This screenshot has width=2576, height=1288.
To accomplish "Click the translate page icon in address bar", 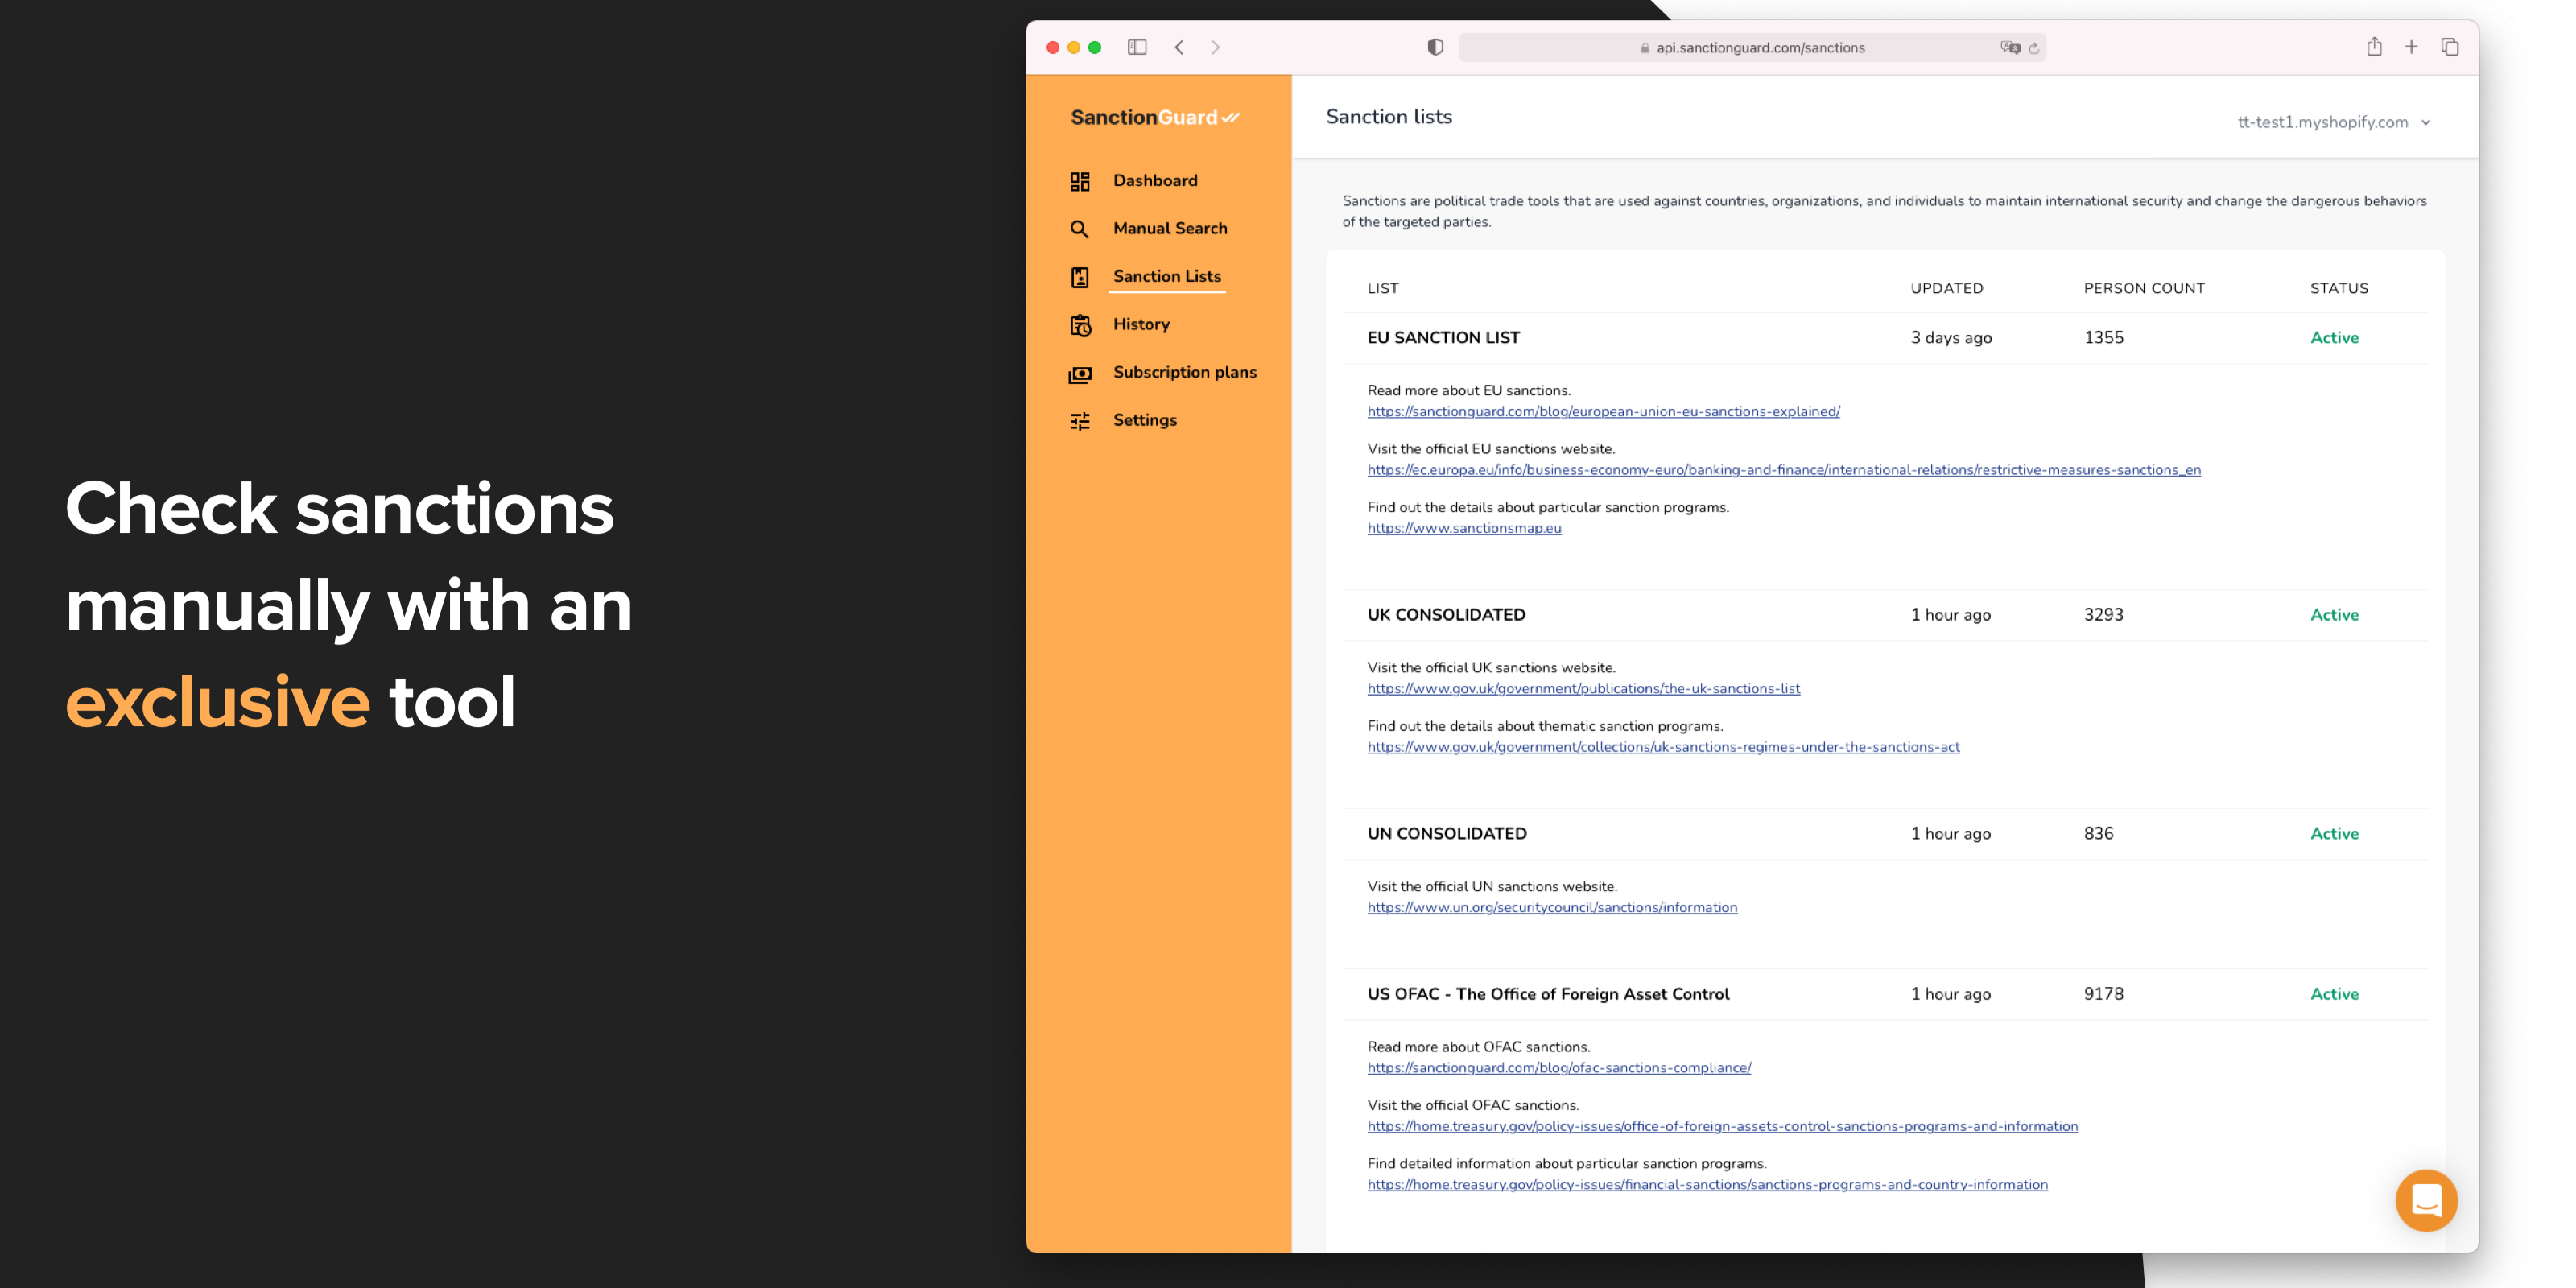I will pyautogui.click(x=2009, y=47).
